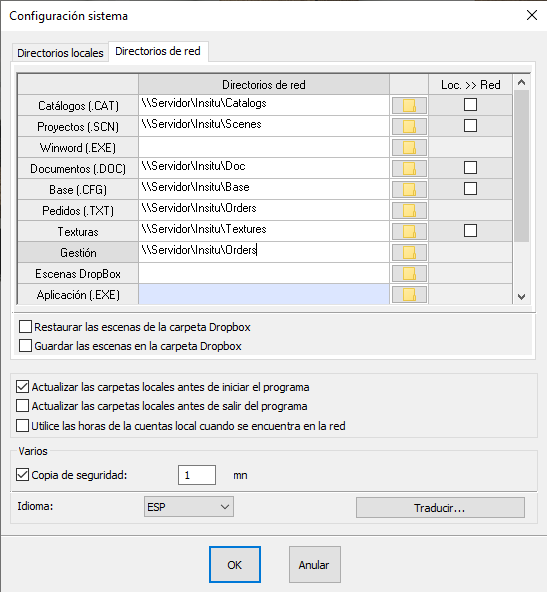Check Restaurar las escenas de la carpeta Dropbox
The image size is (547, 592).
pos(25,327)
